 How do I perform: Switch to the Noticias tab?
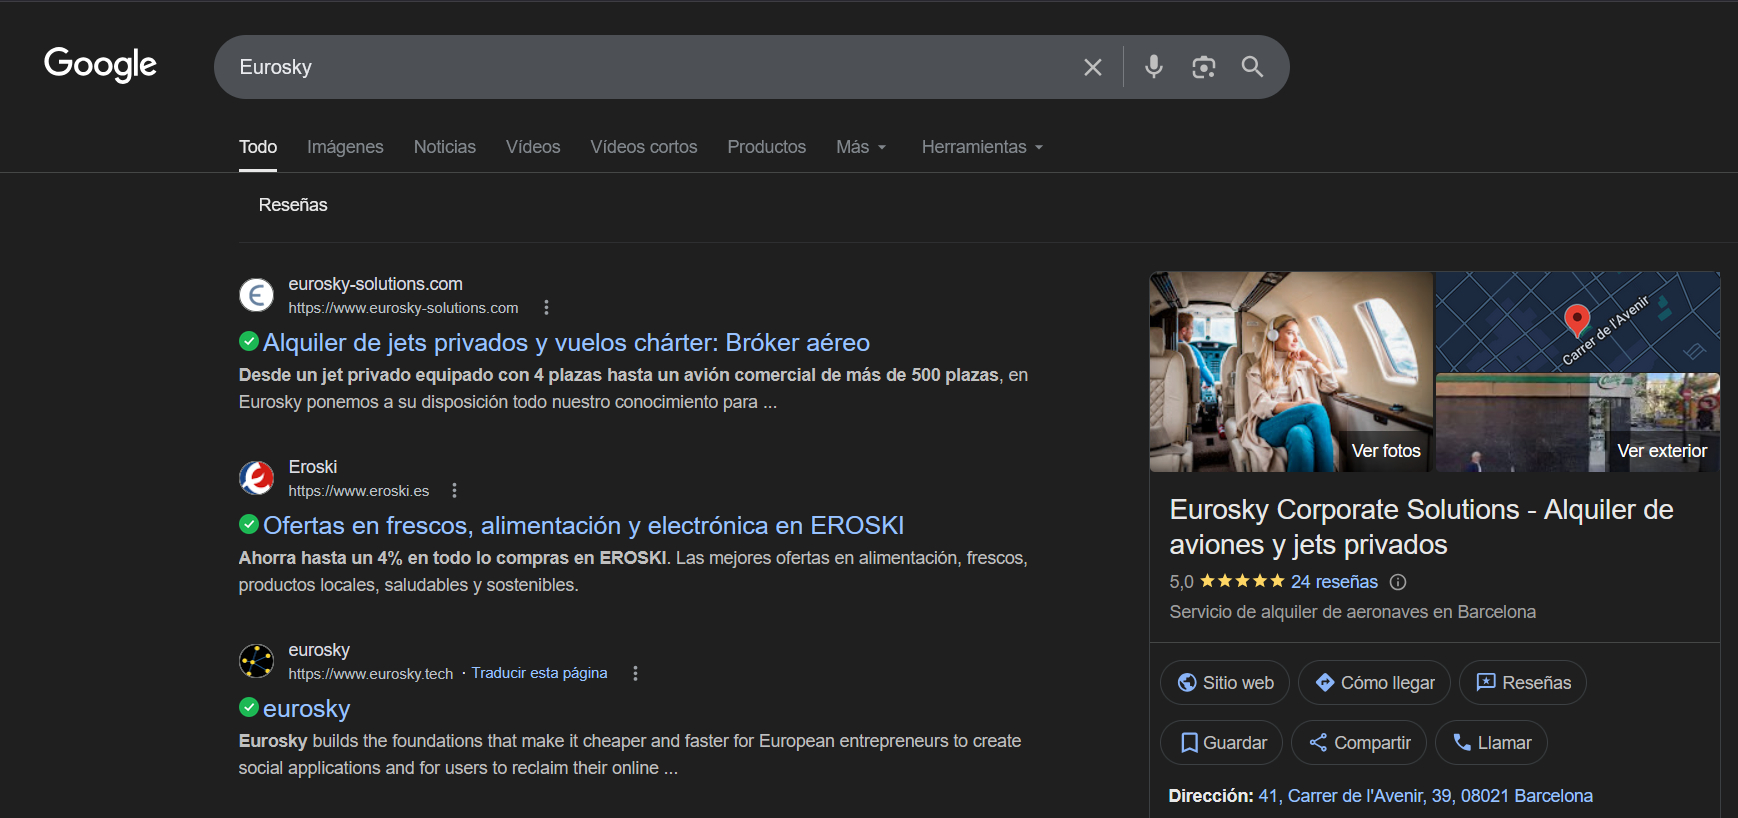(x=444, y=147)
